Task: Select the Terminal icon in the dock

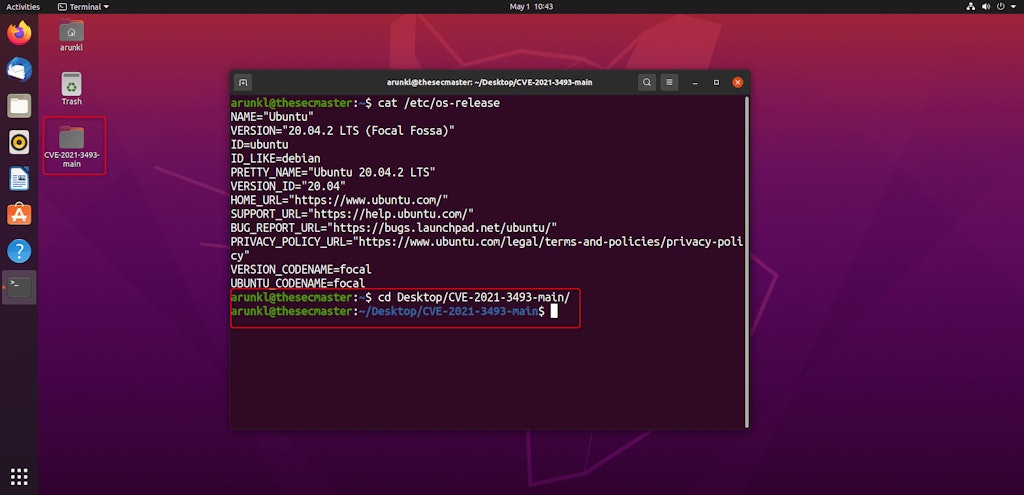Action: (x=19, y=287)
